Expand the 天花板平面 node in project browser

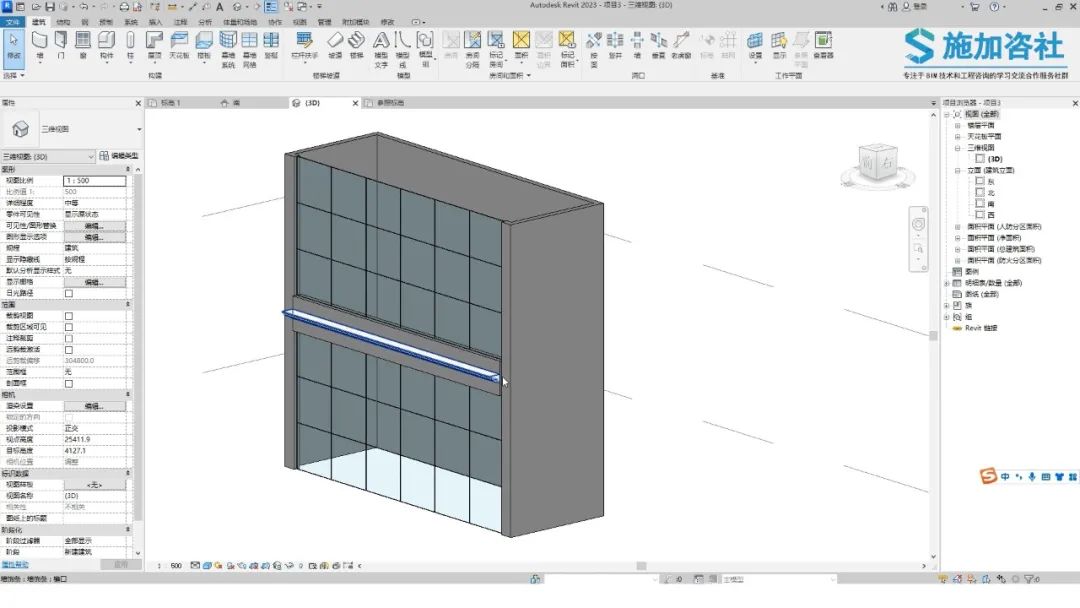pos(957,136)
